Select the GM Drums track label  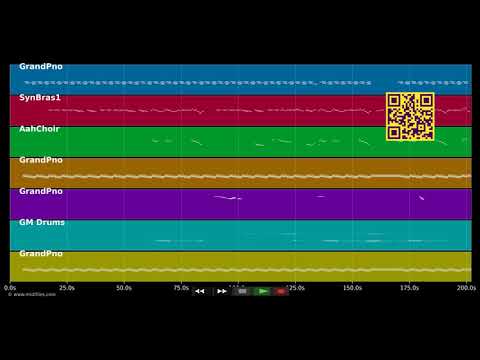42,222
